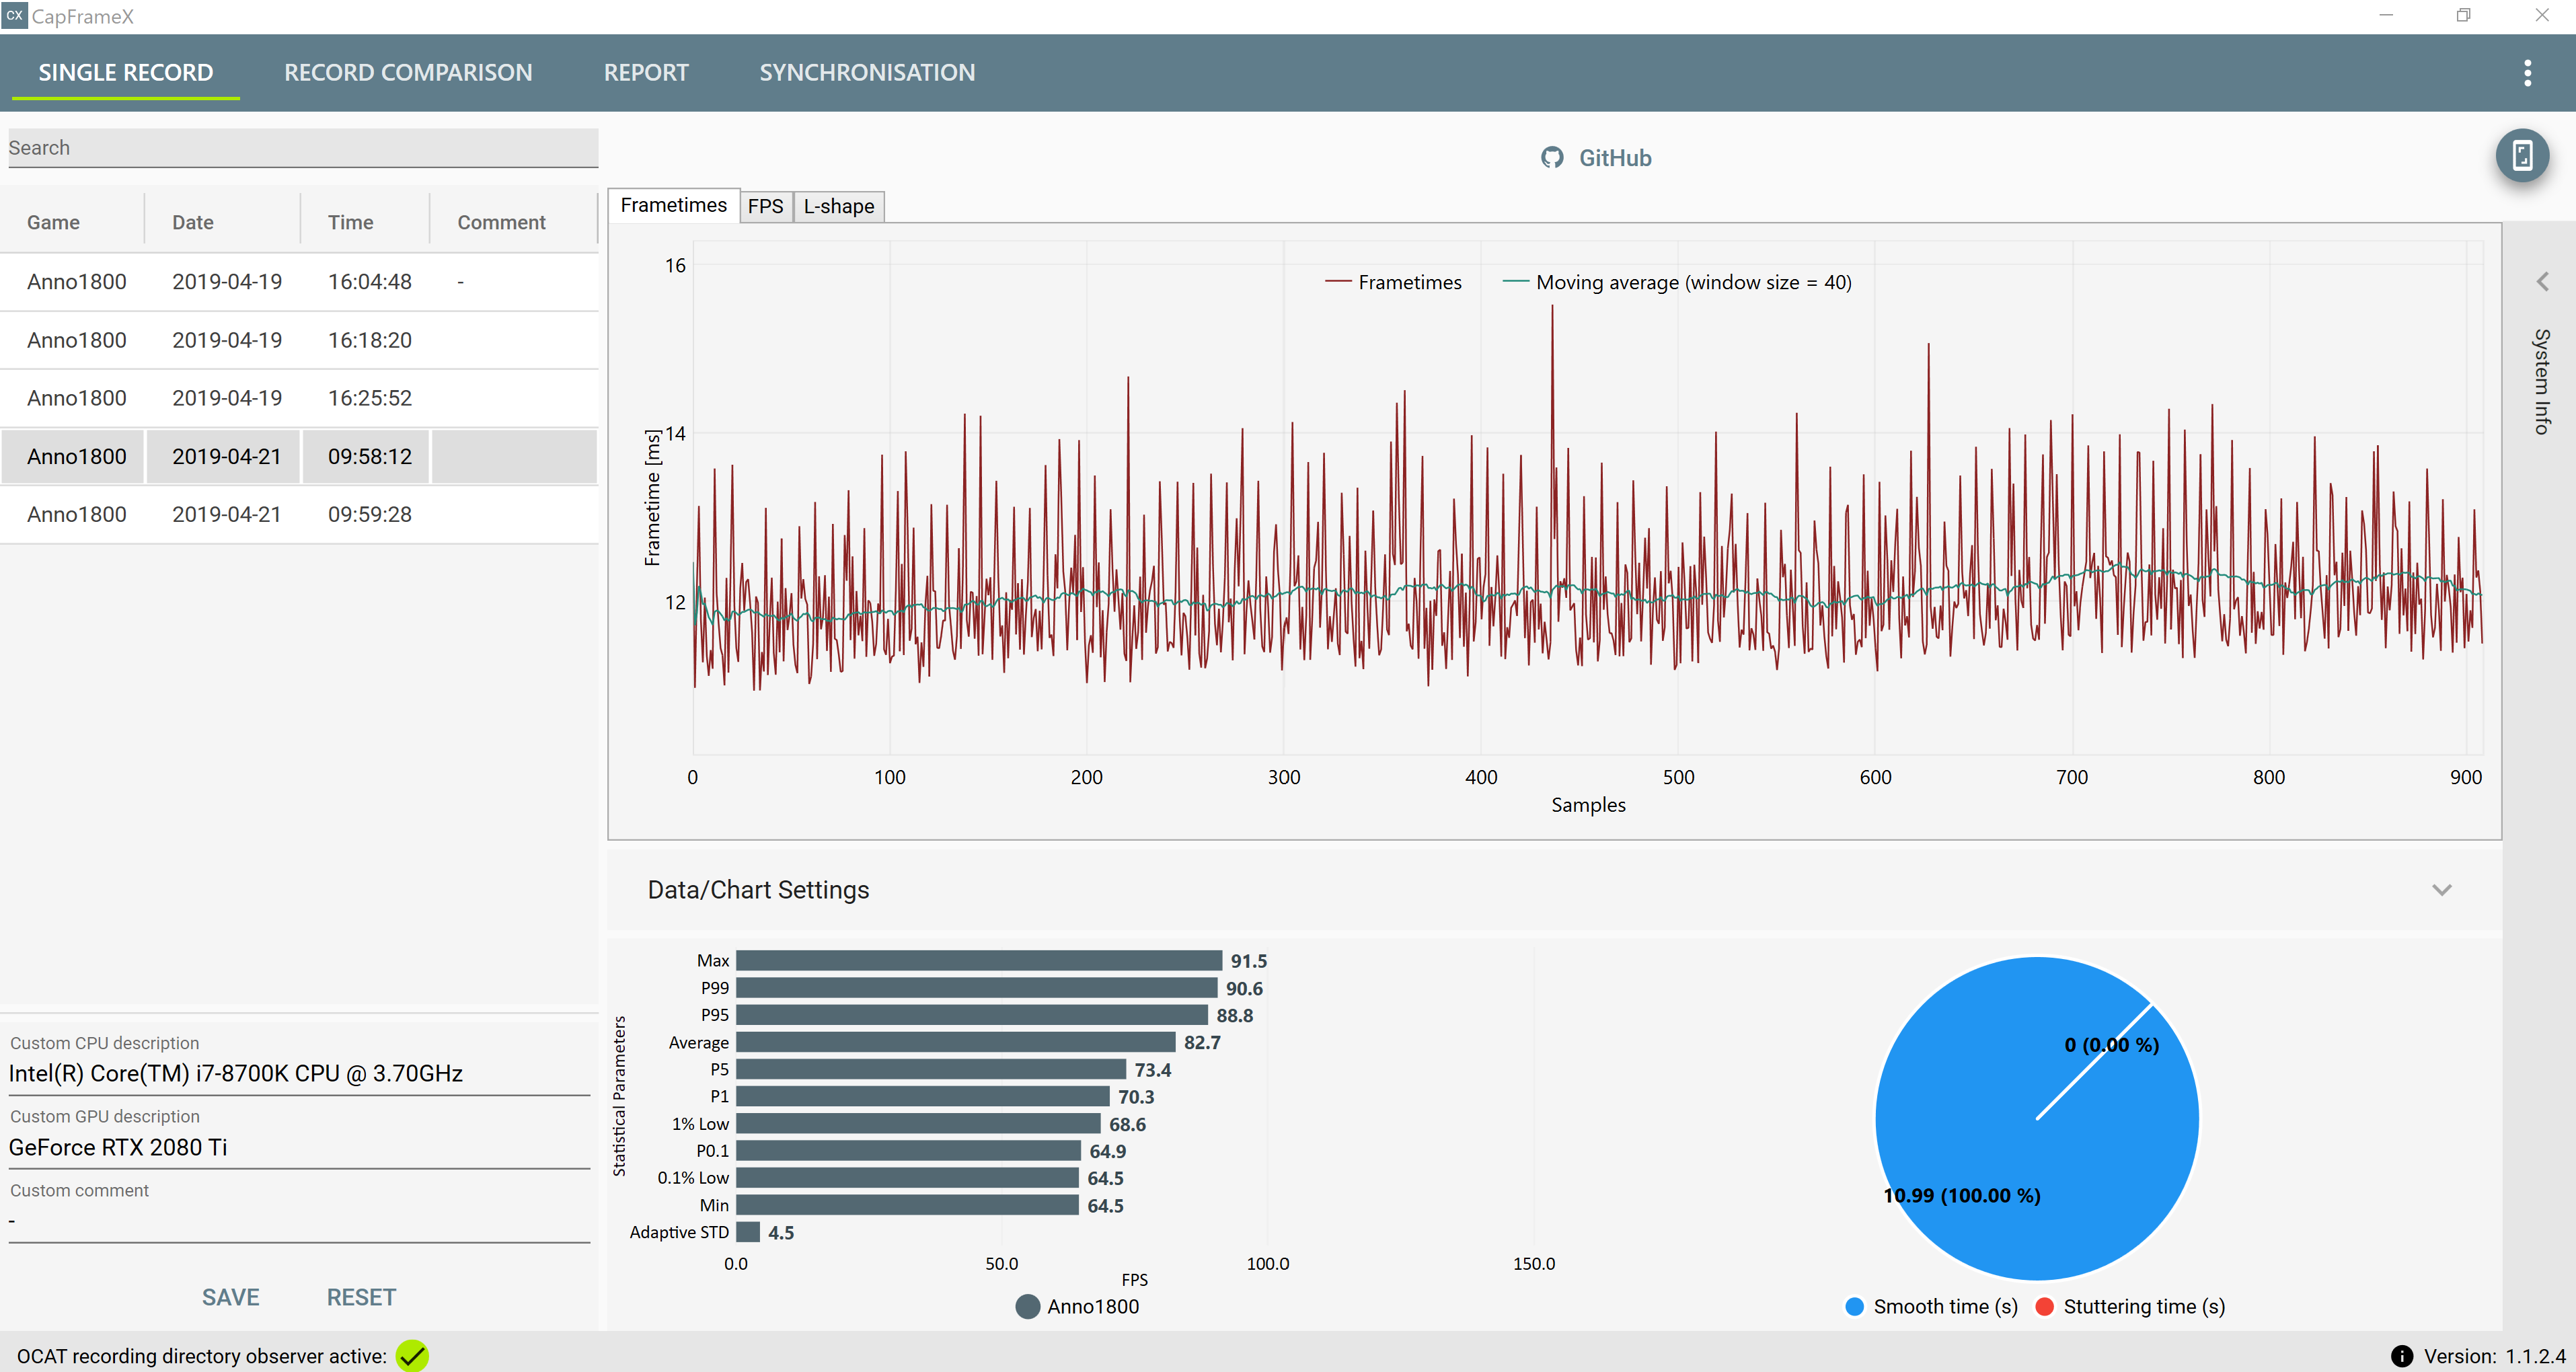Click the GitHub octocat icon
This screenshot has width=2576, height=1372.
(x=1552, y=158)
